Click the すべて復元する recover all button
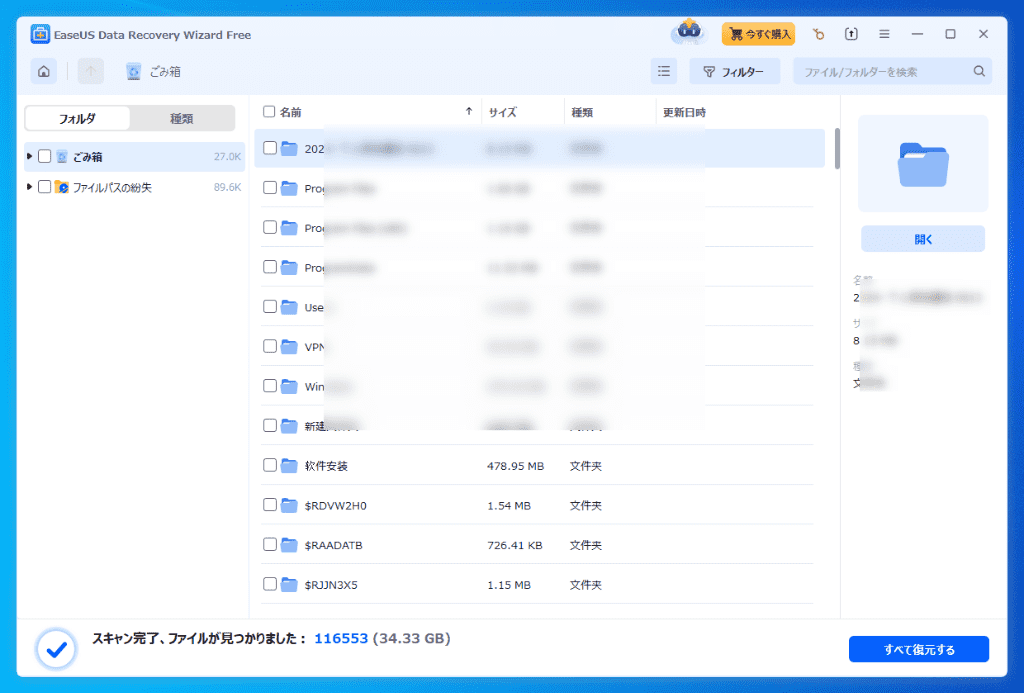 click(919, 649)
